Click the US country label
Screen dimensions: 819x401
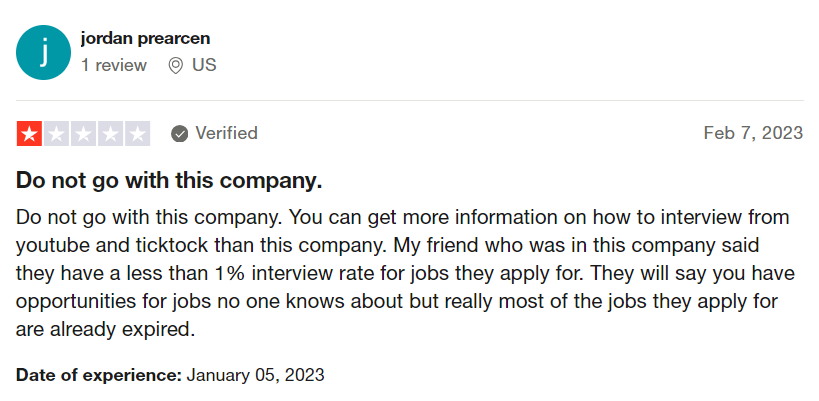pyautogui.click(x=204, y=65)
